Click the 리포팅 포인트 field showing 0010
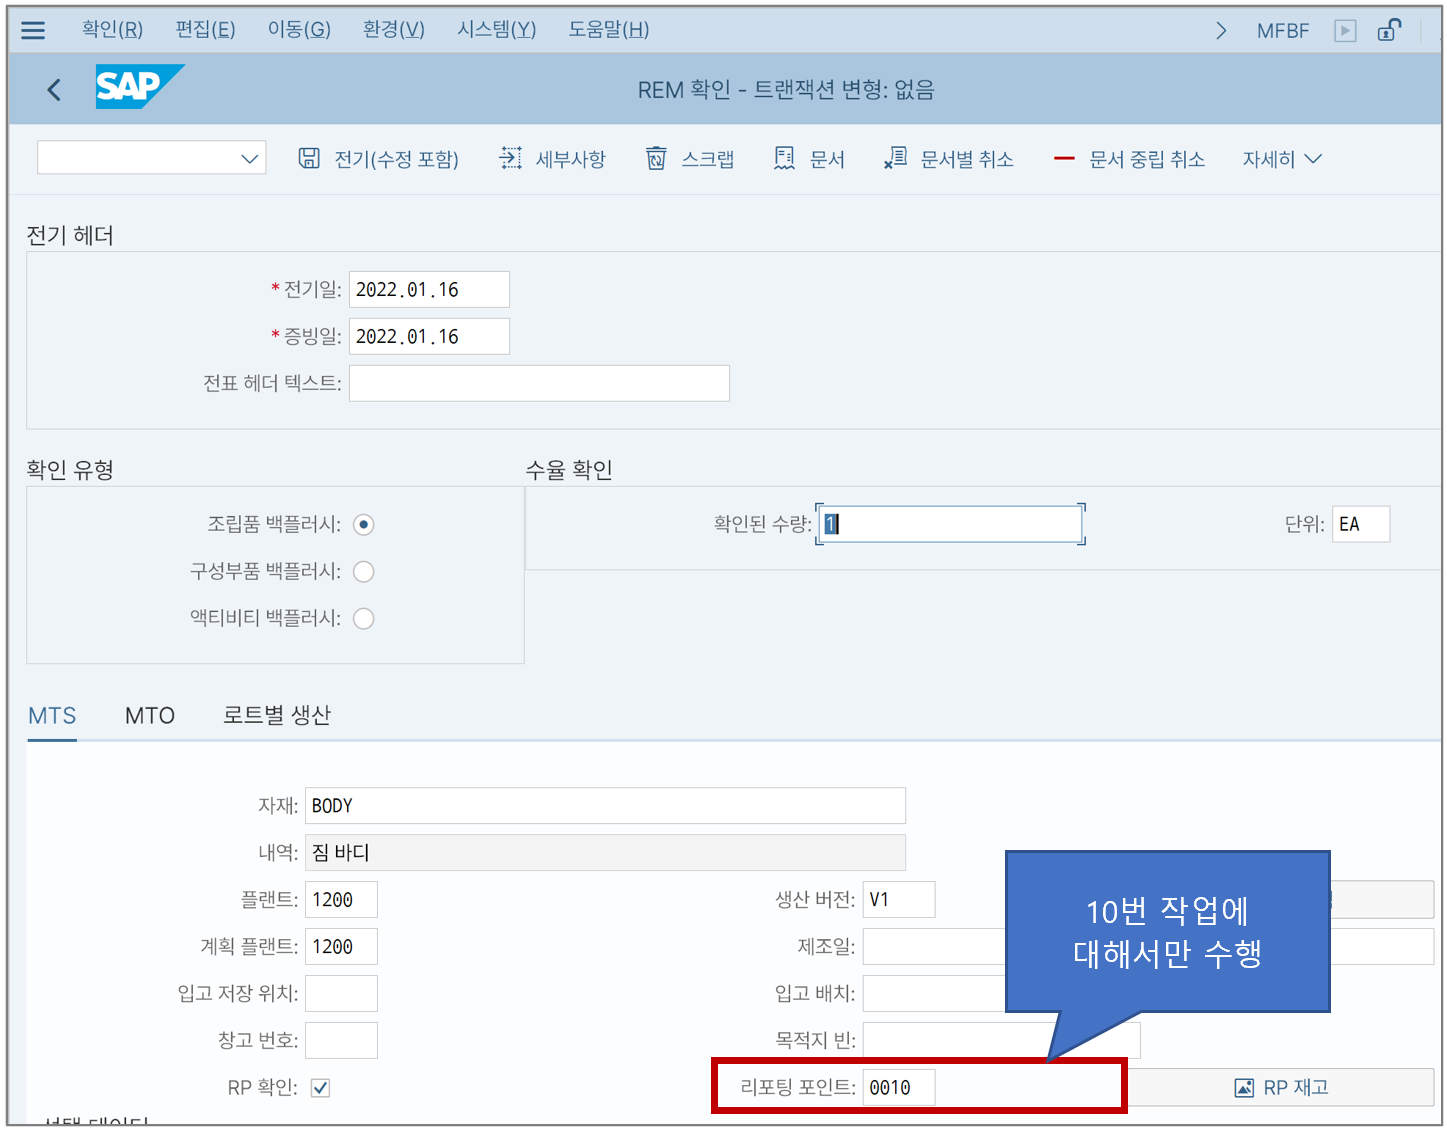The image size is (1447, 1131). point(899,1087)
